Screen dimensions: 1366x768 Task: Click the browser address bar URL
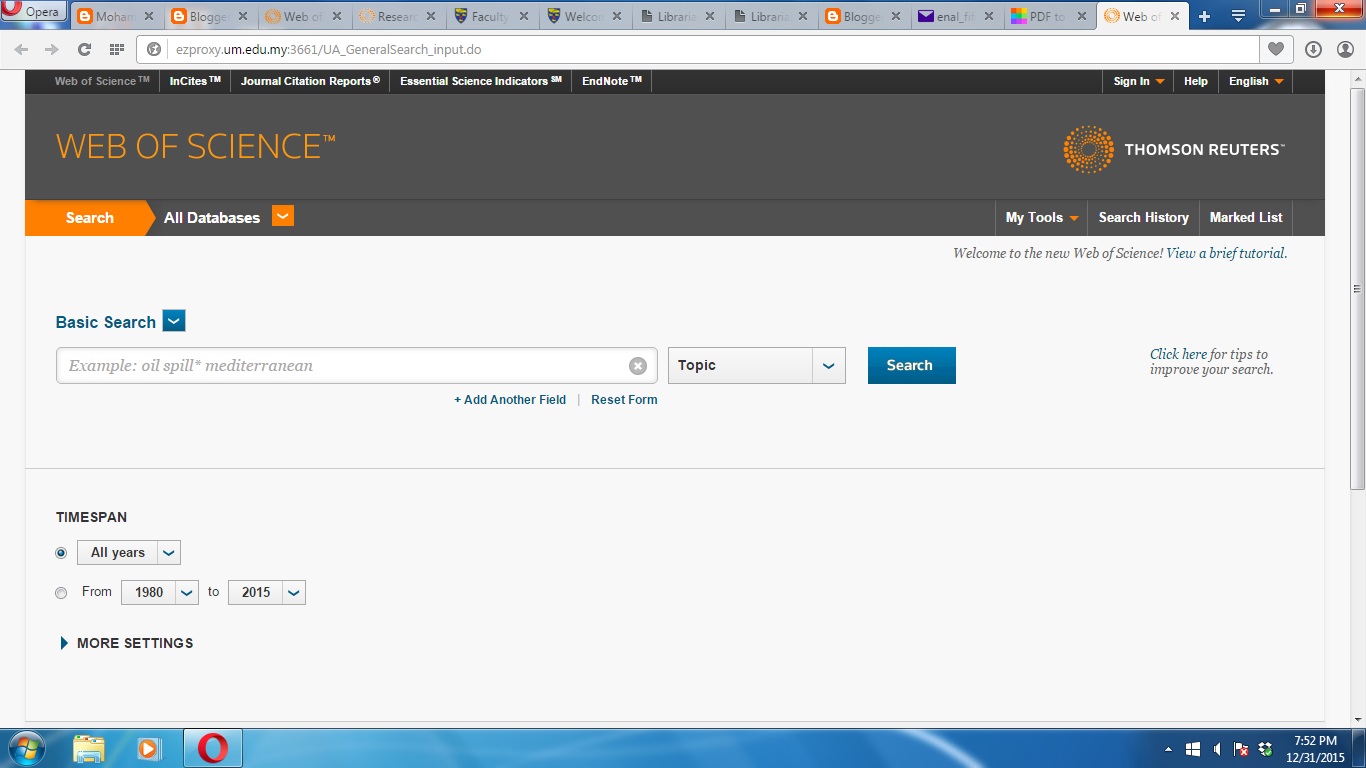coord(329,49)
